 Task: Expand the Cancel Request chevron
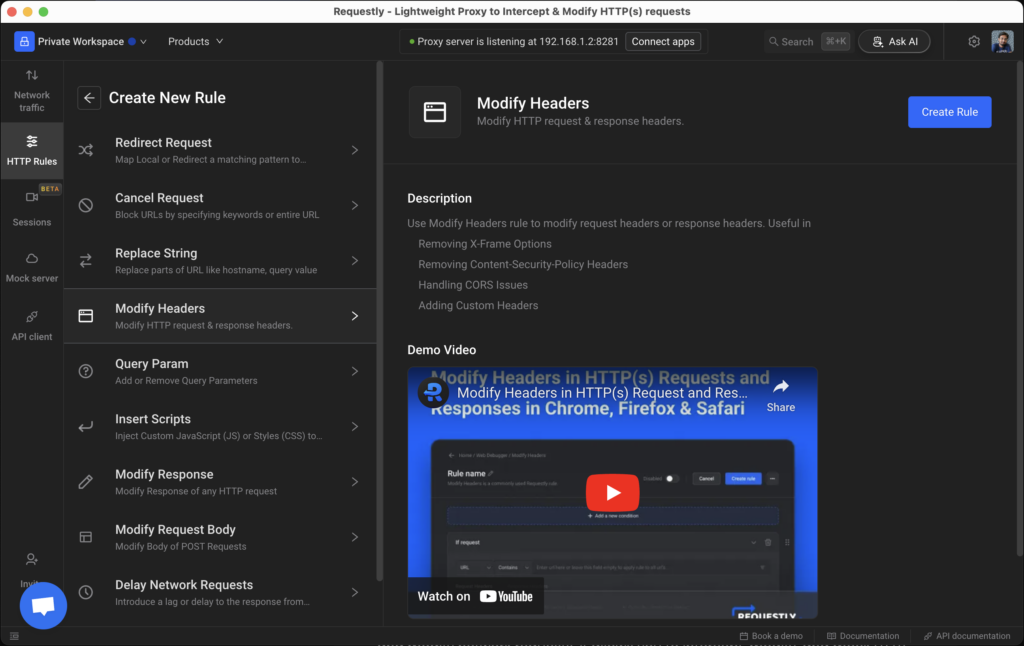point(355,205)
